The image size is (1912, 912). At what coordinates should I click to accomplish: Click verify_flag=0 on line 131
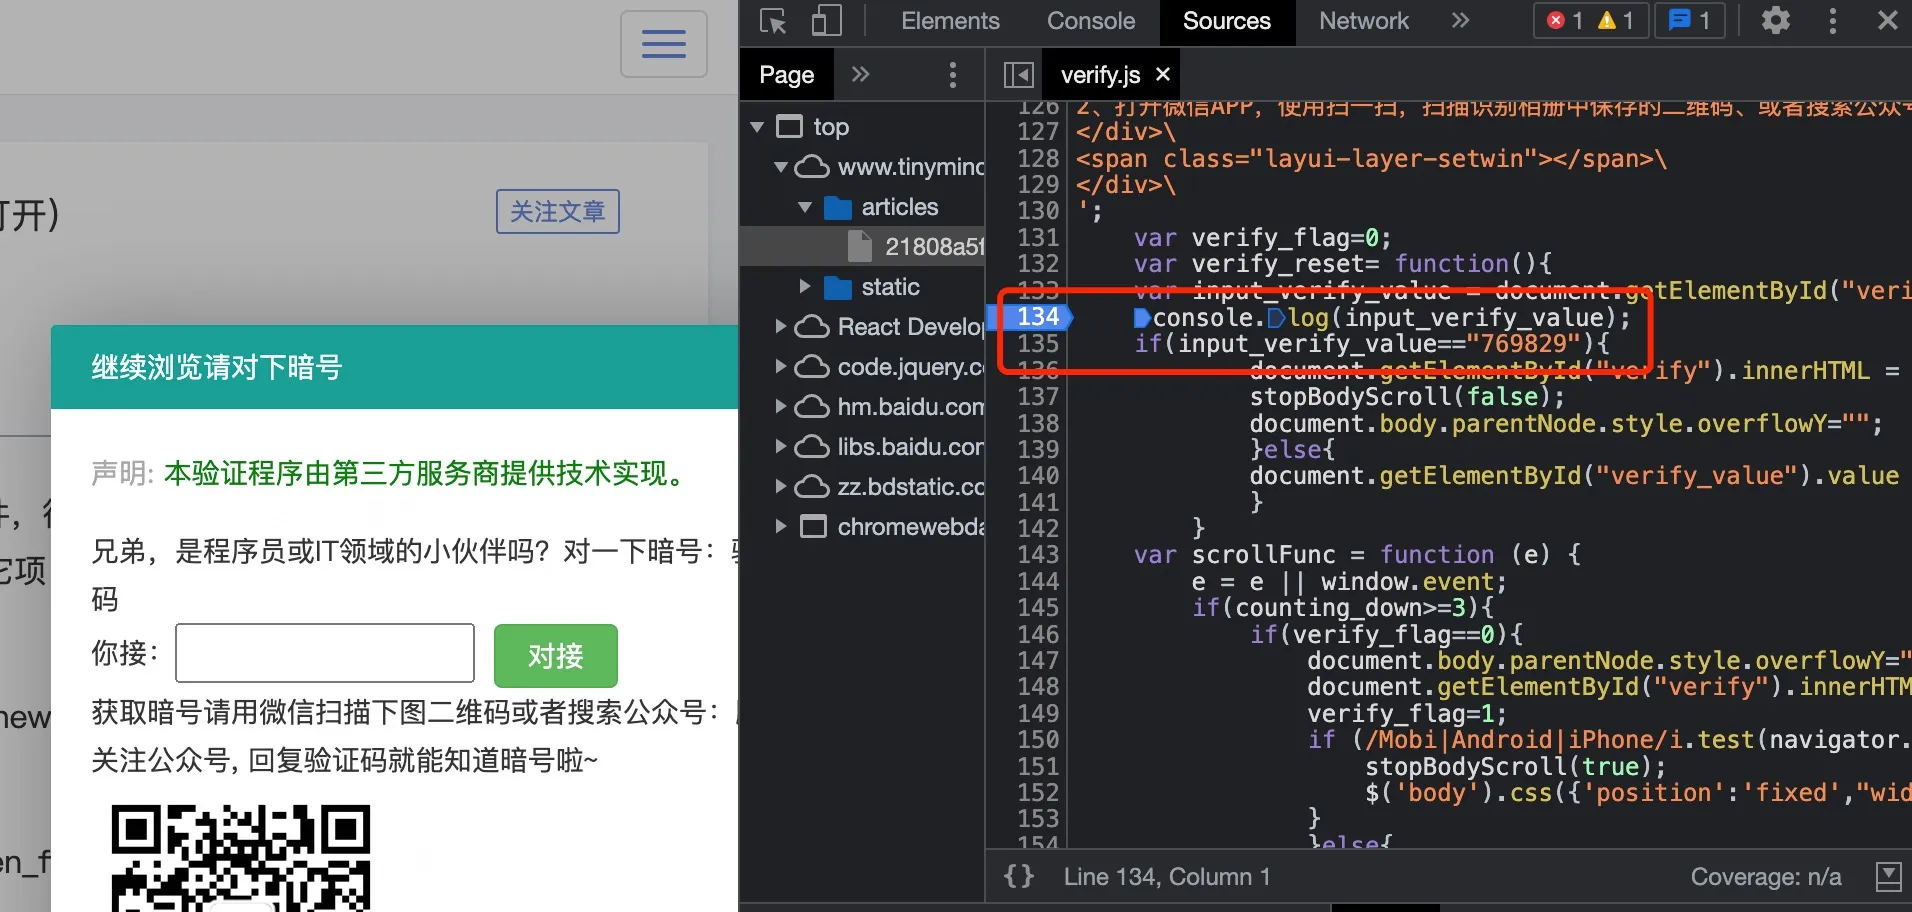pyautogui.click(x=1285, y=238)
